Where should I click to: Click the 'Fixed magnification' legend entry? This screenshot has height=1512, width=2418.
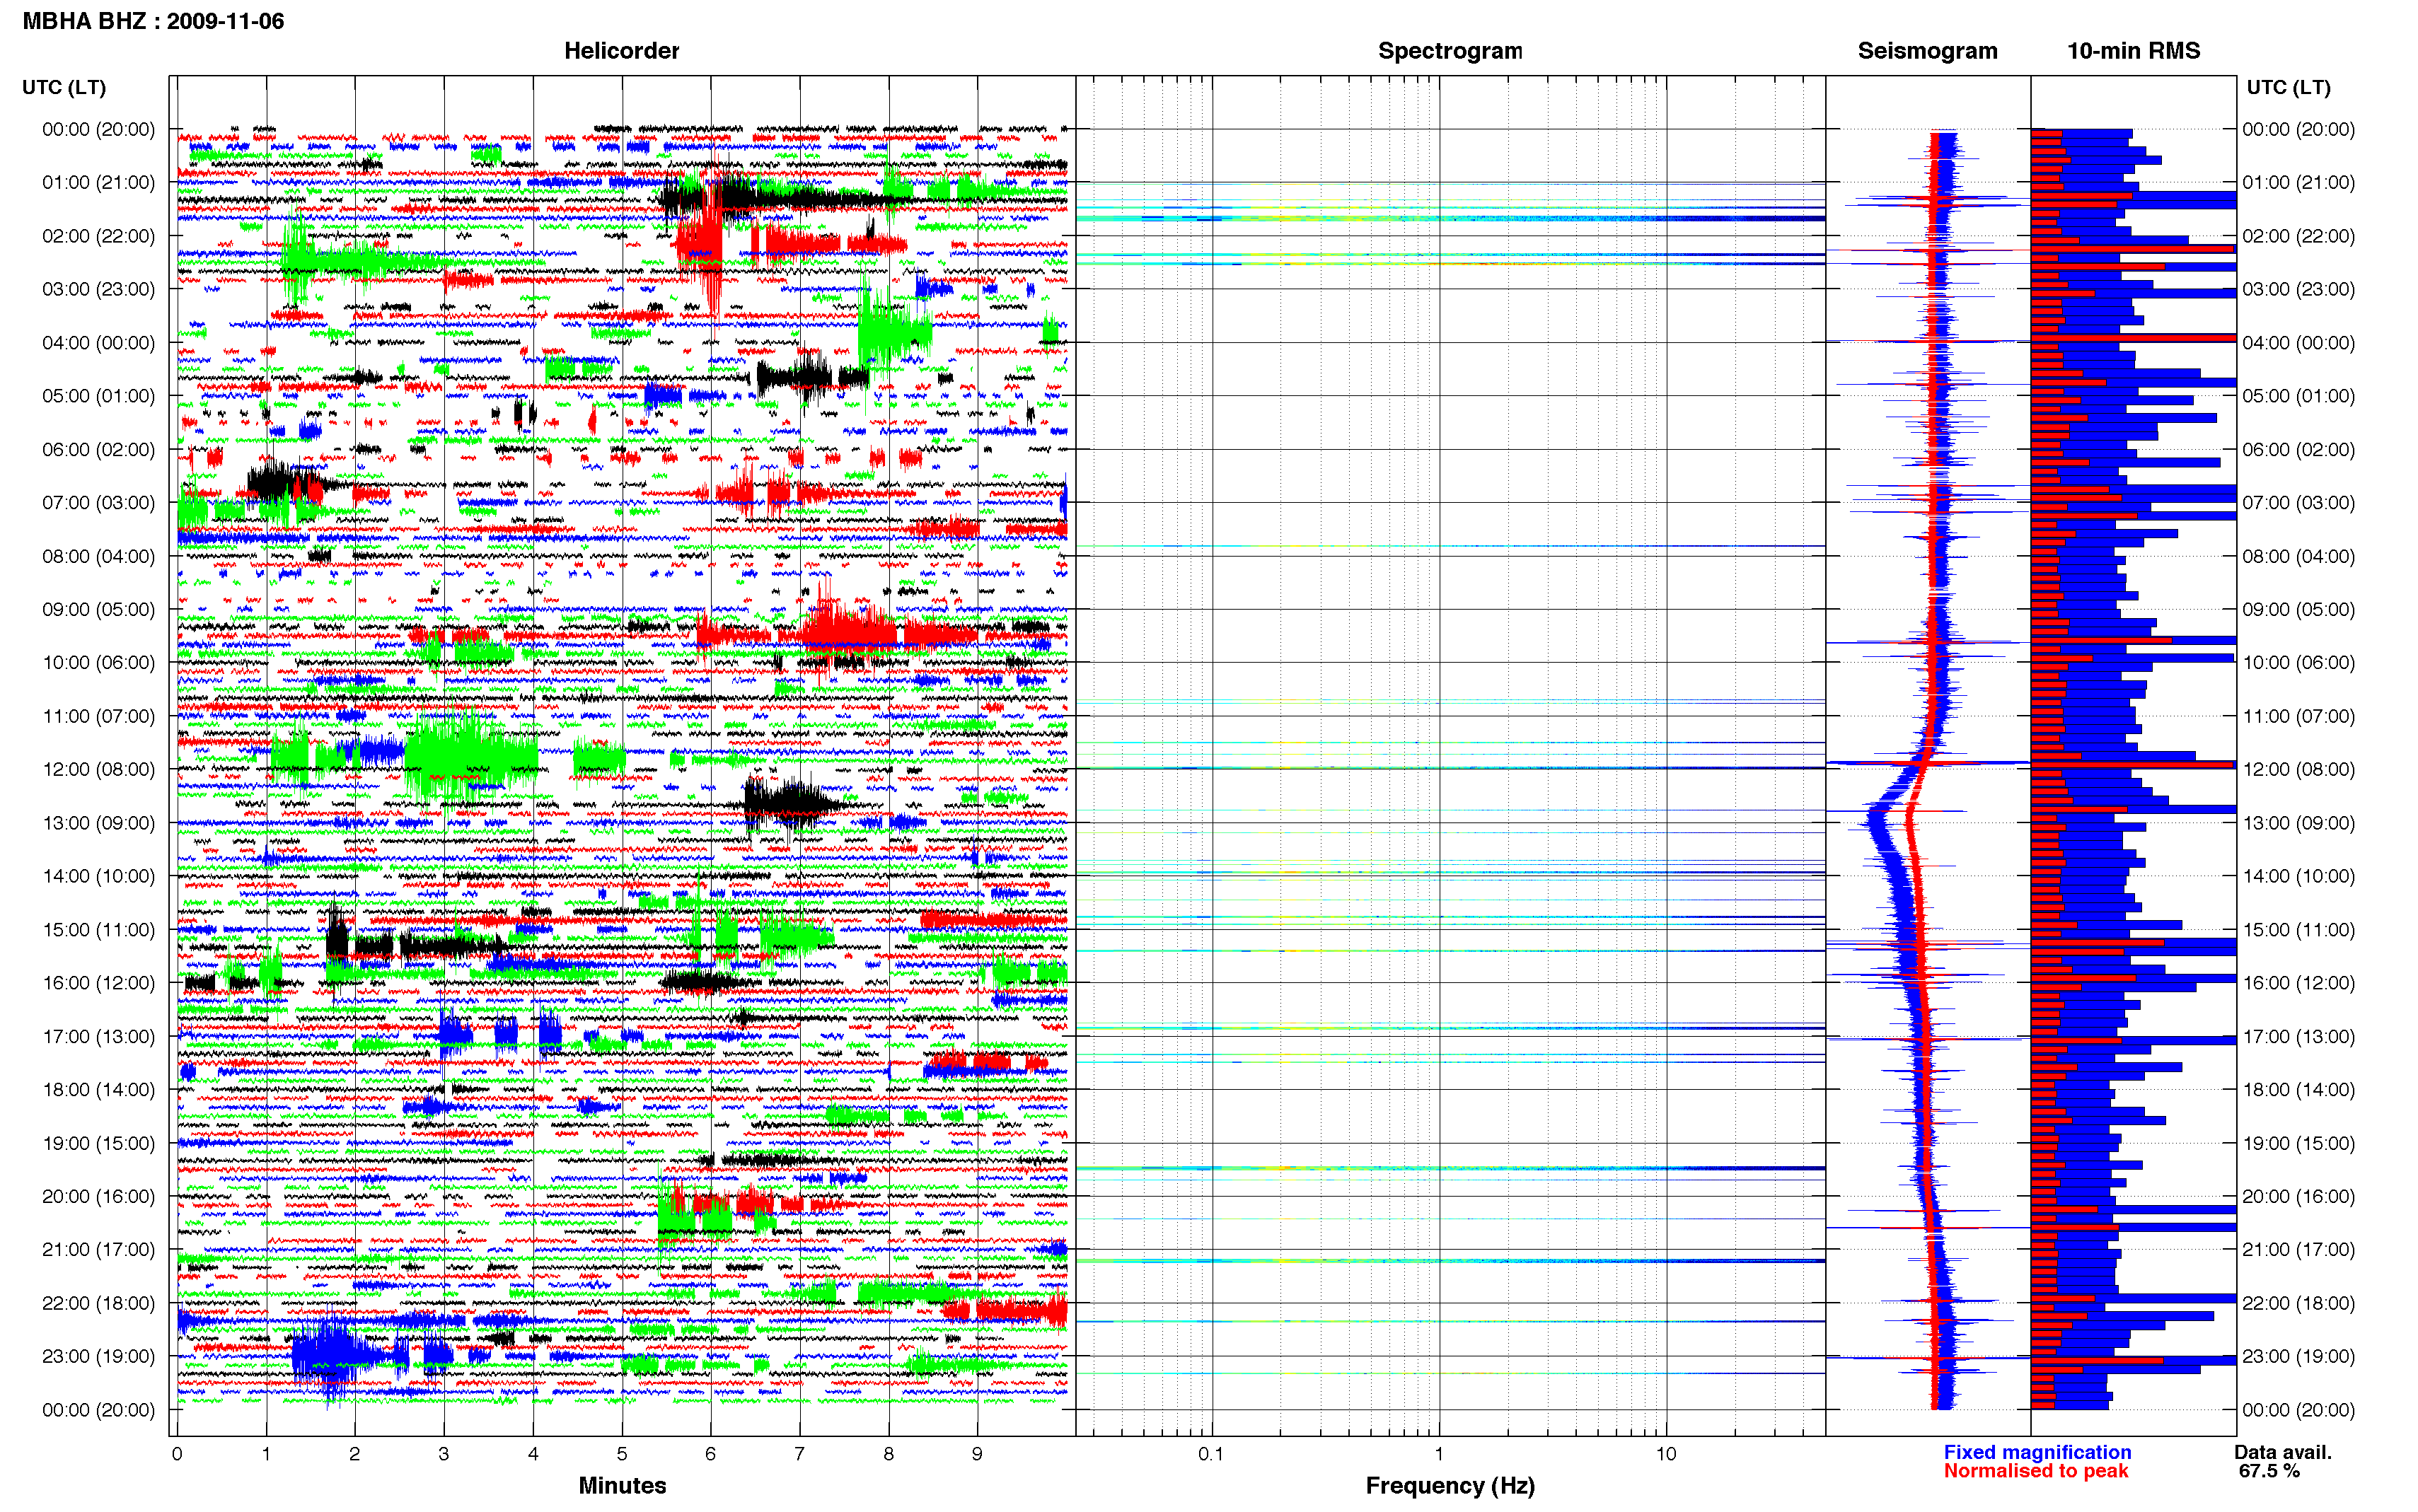point(2037,1452)
